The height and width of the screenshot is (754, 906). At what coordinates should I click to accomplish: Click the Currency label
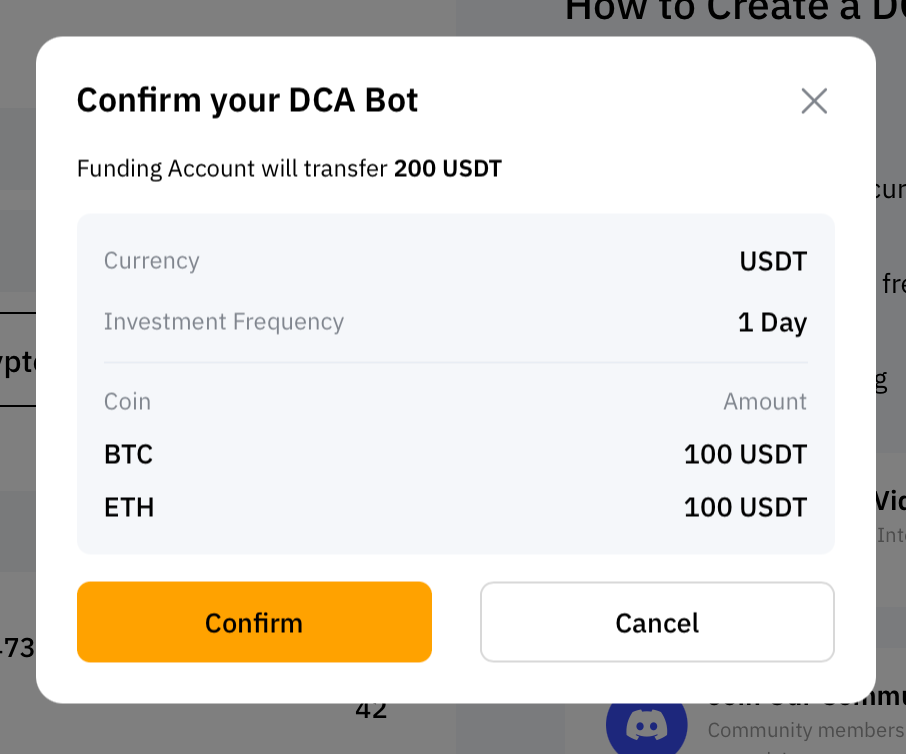(152, 261)
